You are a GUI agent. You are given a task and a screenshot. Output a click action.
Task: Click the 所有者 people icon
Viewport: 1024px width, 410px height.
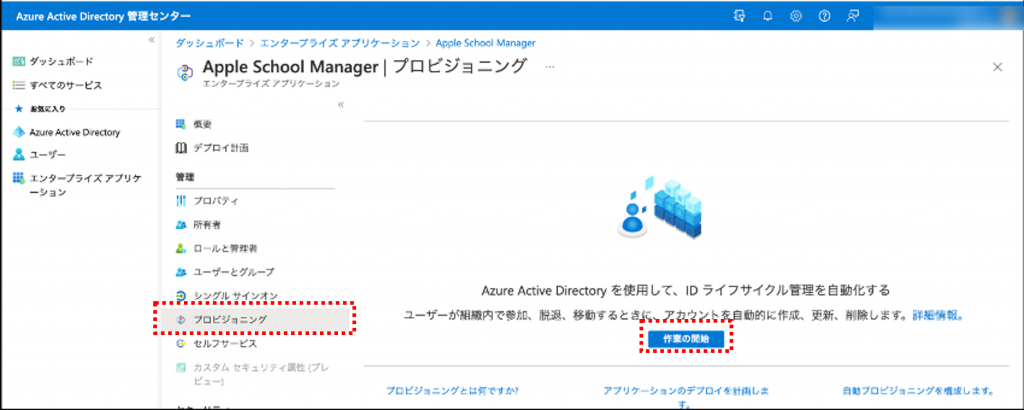pyautogui.click(x=181, y=225)
